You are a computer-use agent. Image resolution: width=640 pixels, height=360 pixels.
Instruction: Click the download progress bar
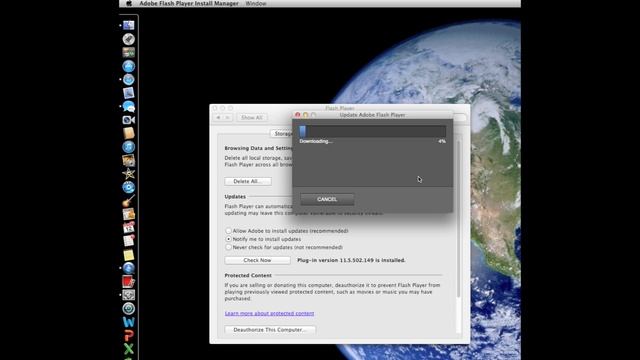point(372,131)
